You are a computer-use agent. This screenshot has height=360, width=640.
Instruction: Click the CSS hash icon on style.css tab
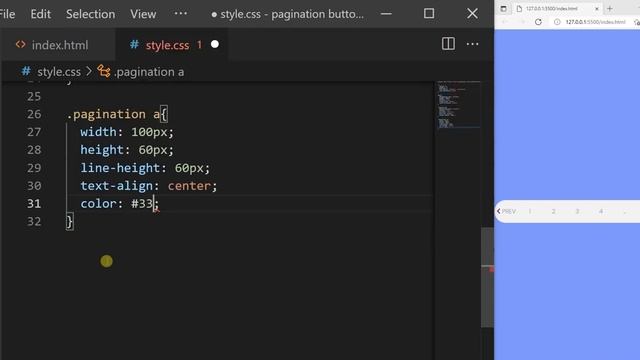pyautogui.click(x=134, y=44)
